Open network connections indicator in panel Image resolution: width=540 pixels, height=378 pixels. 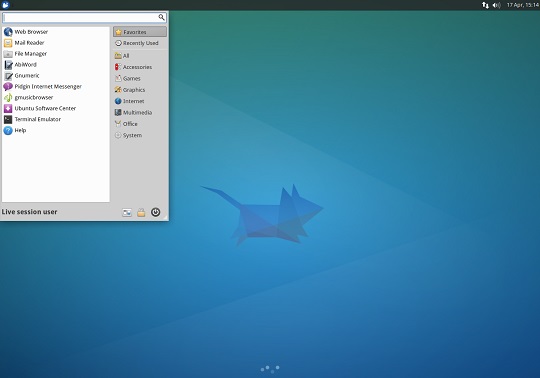click(x=485, y=5)
